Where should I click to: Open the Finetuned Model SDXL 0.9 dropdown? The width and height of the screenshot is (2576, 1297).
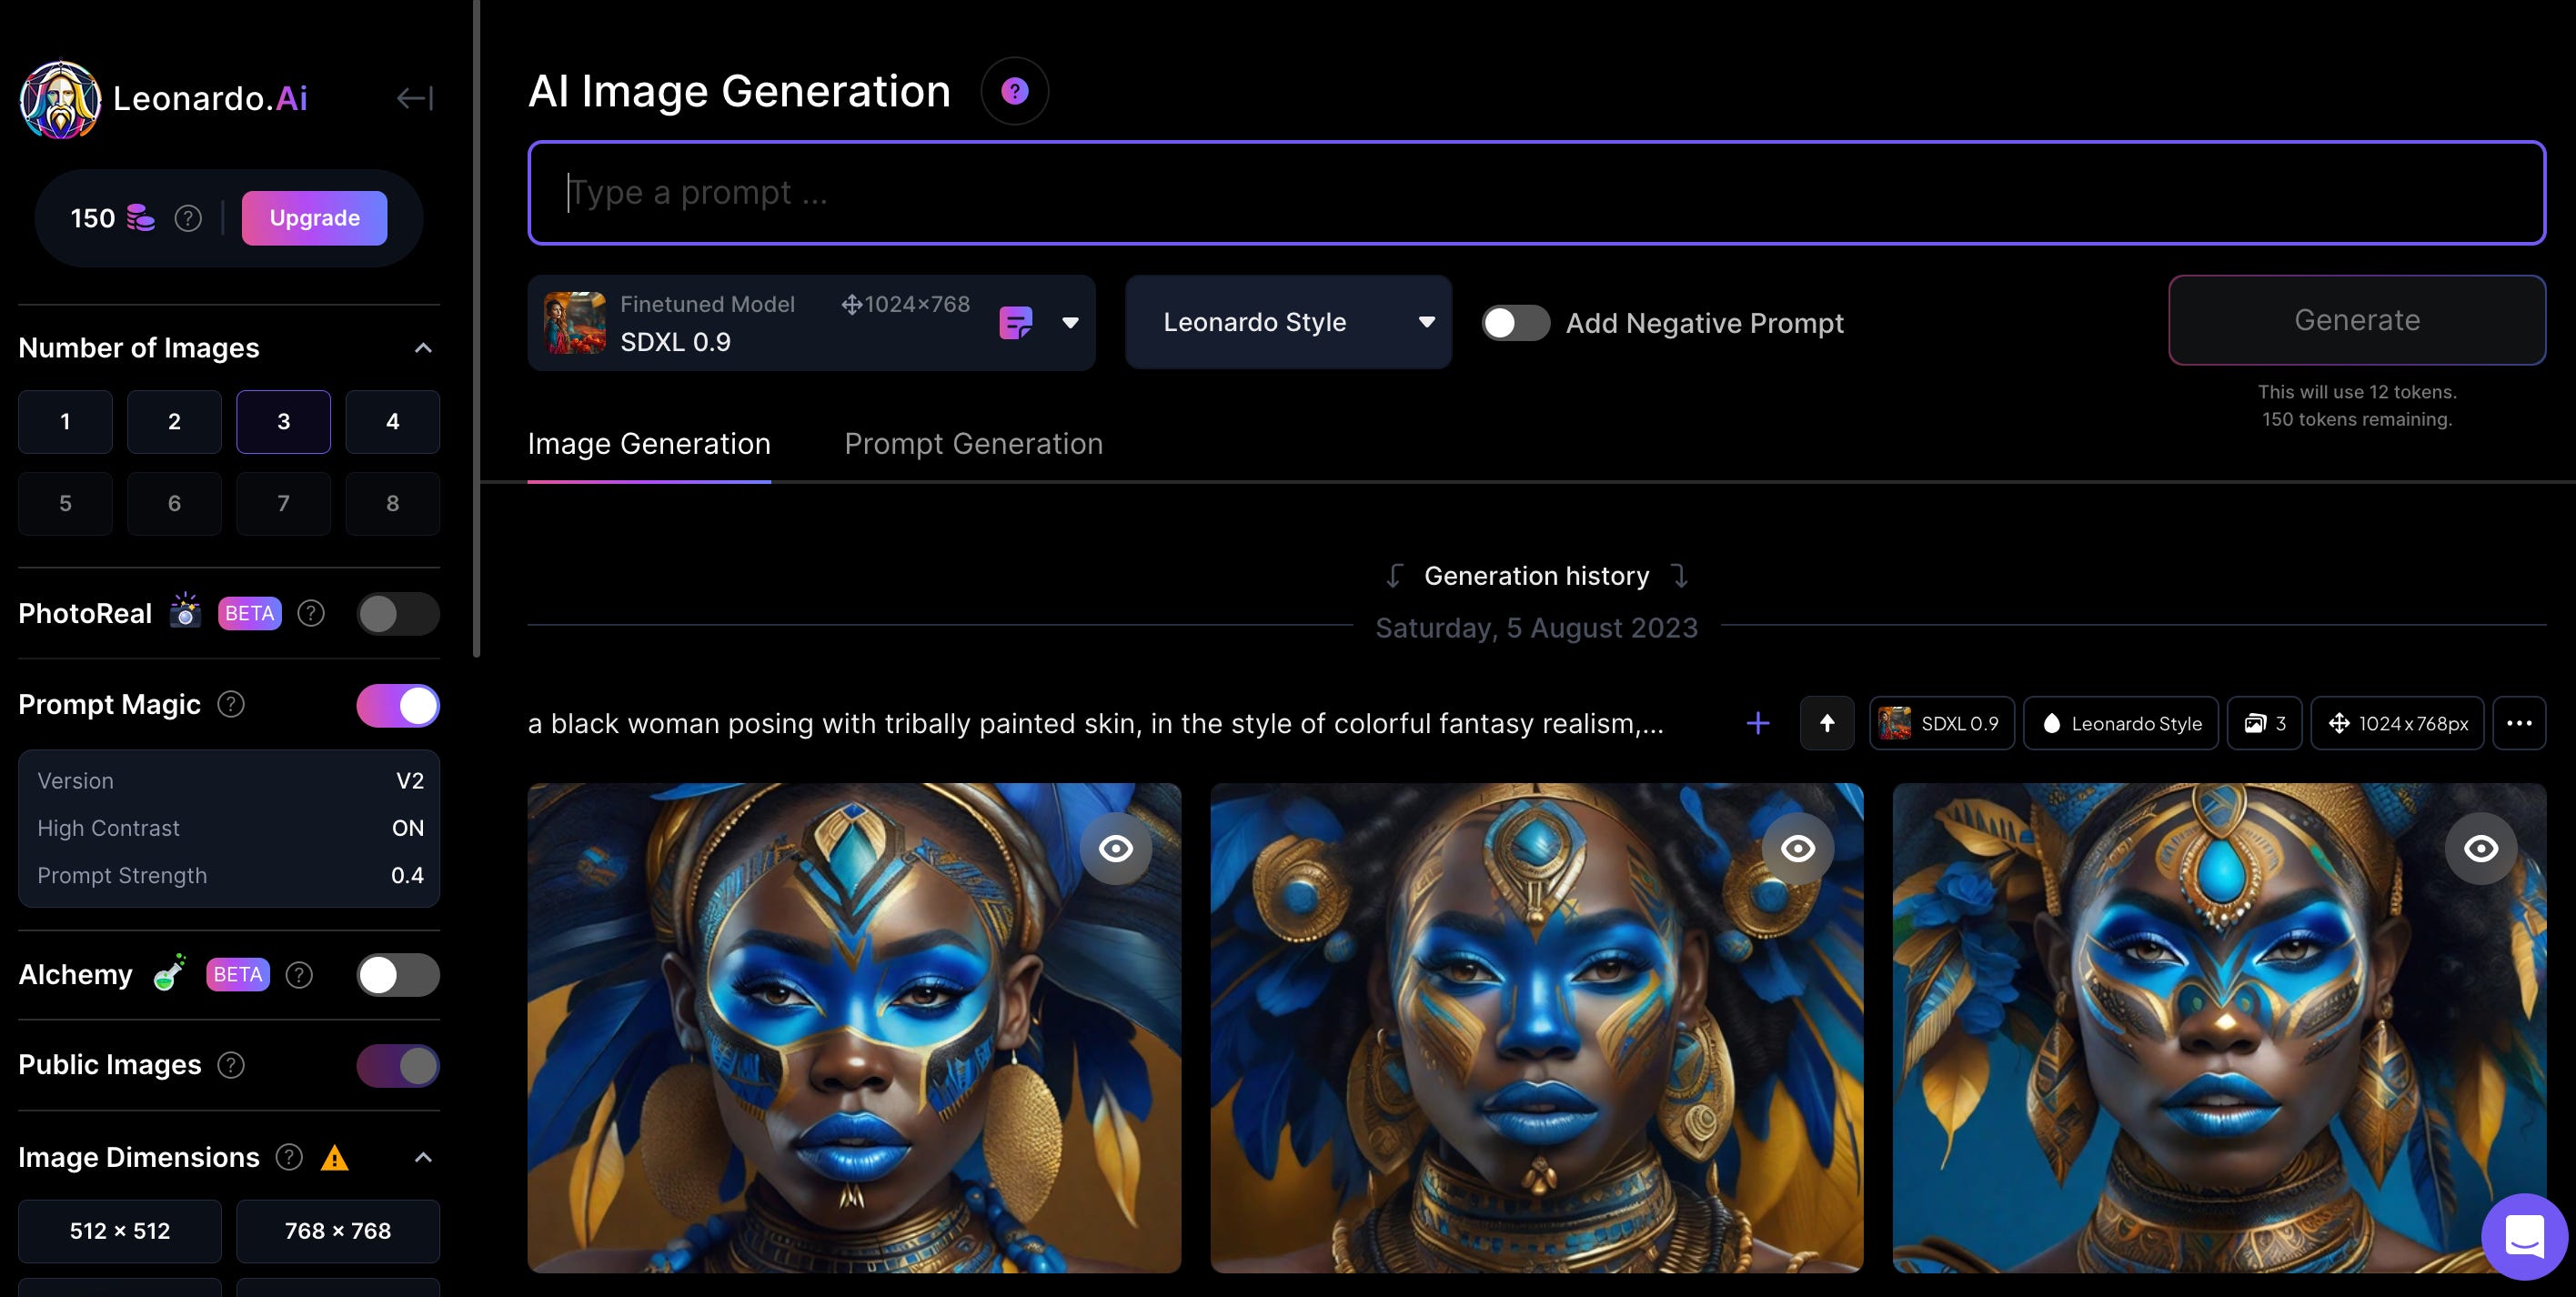(x=1069, y=323)
